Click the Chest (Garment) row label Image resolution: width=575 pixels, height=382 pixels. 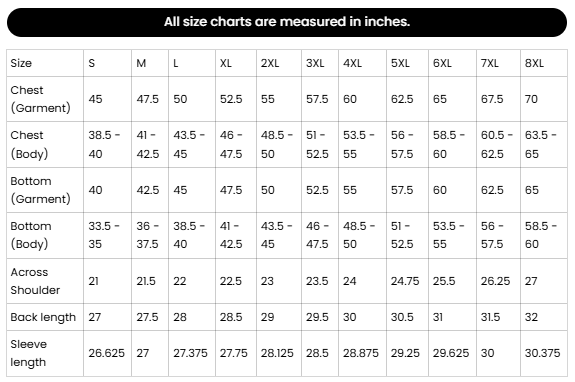[45, 99]
